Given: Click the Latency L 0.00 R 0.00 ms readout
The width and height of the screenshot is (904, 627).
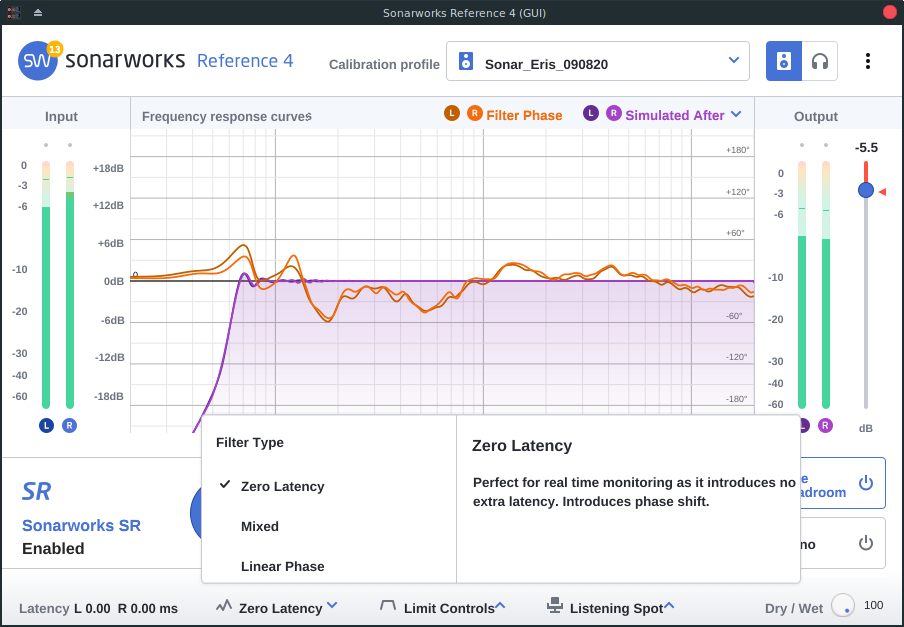Looking at the screenshot, I should click(x=99, y=609).
